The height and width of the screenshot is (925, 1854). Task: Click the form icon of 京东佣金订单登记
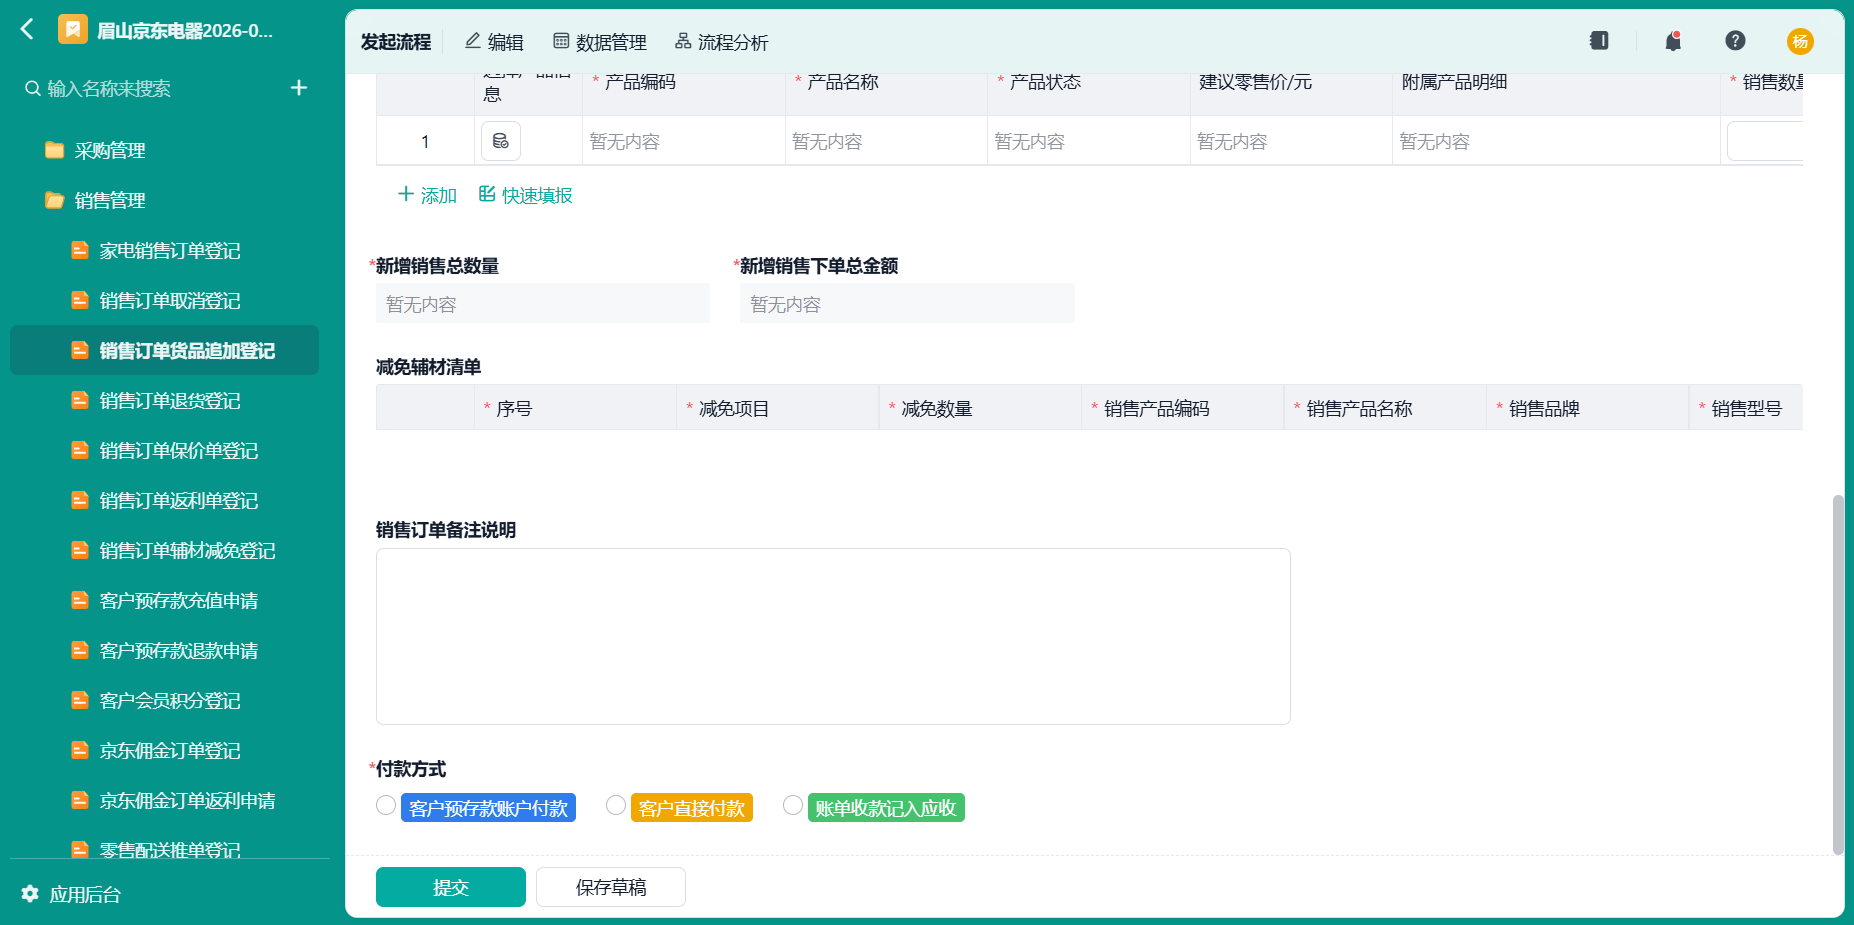(x=80, y=750)
